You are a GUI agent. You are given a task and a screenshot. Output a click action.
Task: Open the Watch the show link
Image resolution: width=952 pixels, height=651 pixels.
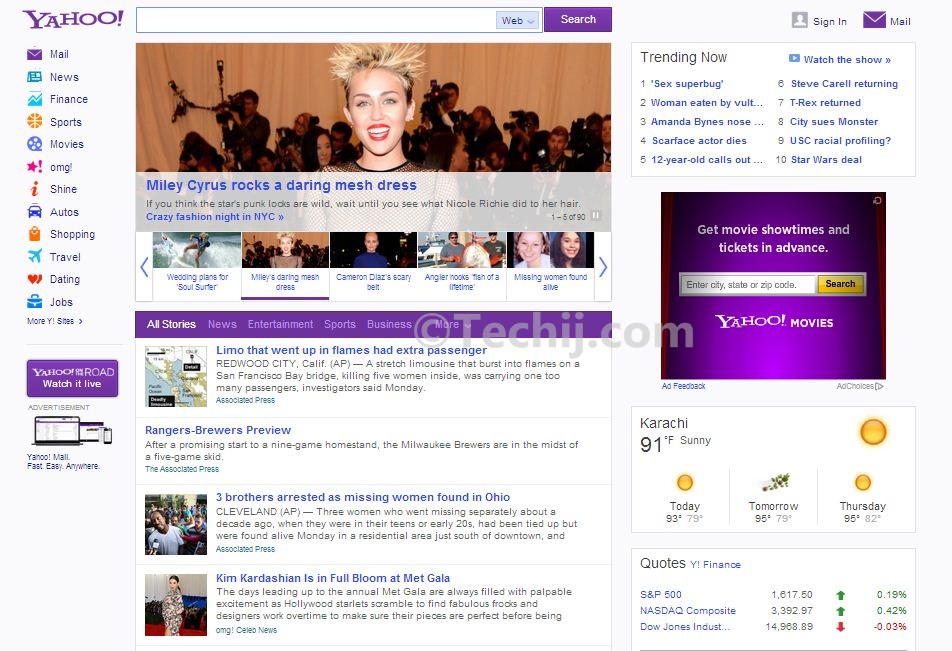840,60
